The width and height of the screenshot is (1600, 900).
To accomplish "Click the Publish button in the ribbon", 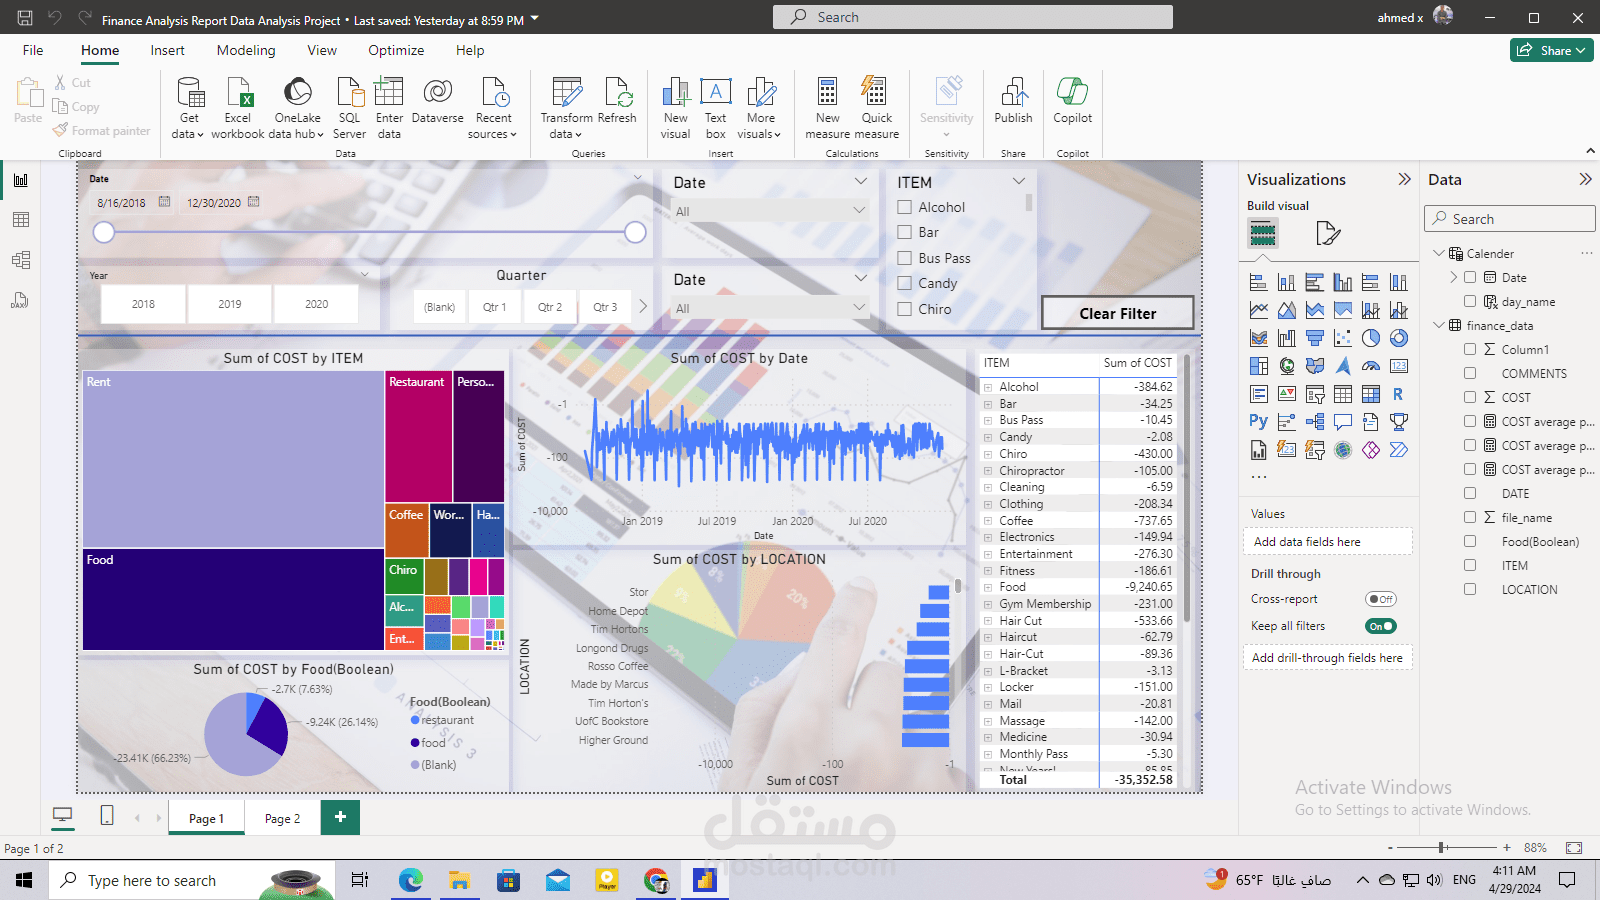I will coord(1013,105).
